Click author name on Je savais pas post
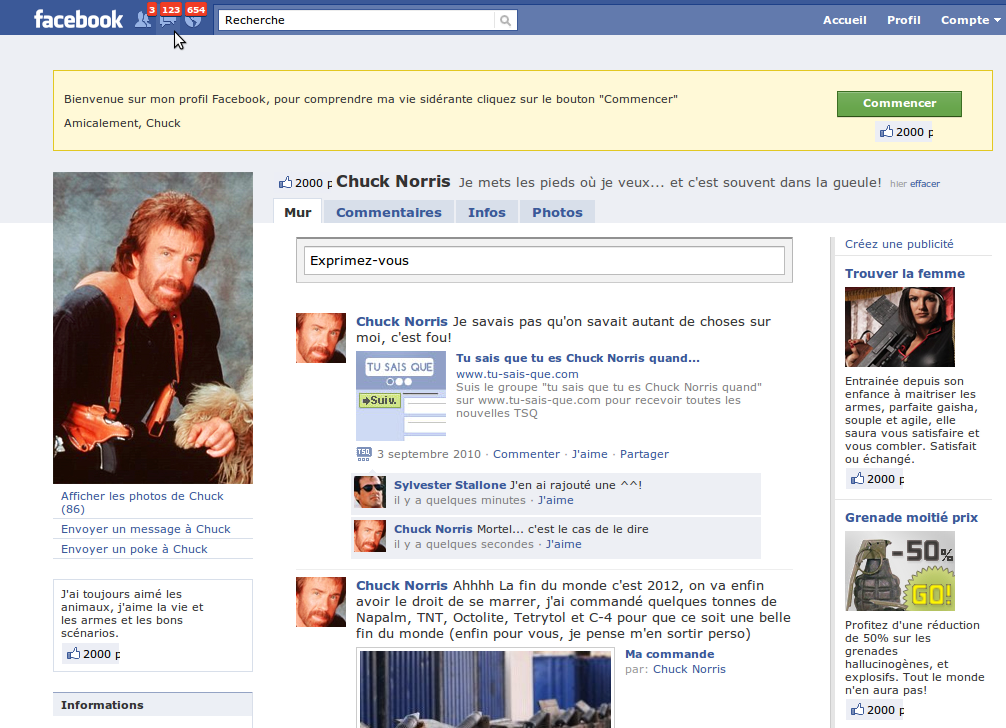 (402, 321)
